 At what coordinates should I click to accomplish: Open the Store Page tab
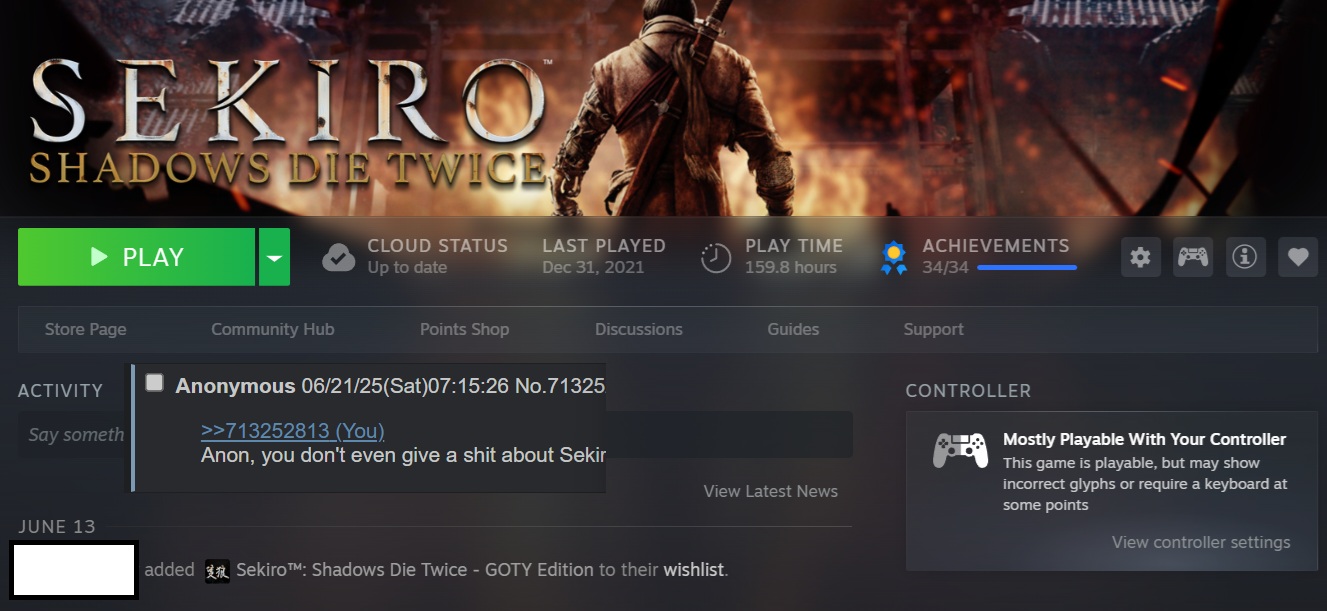pos(86,329)
